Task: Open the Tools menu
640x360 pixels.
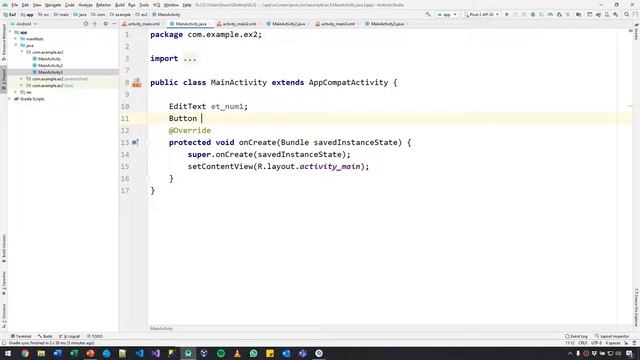Action: coord(144,5)
